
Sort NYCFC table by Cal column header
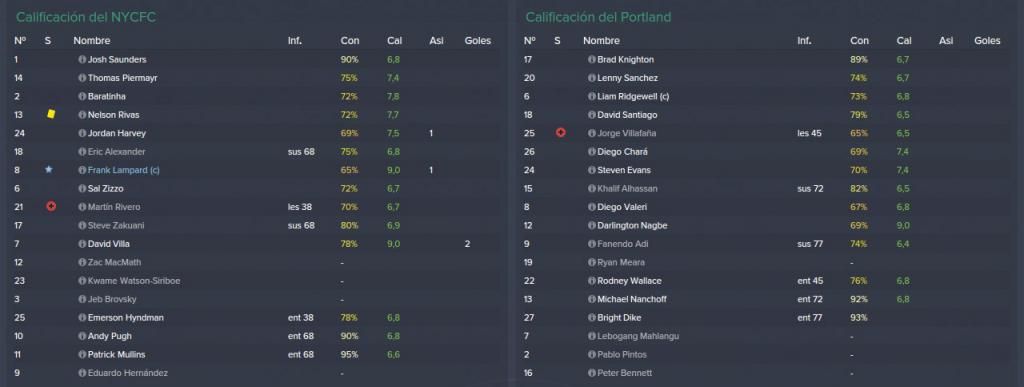(394, 40)
